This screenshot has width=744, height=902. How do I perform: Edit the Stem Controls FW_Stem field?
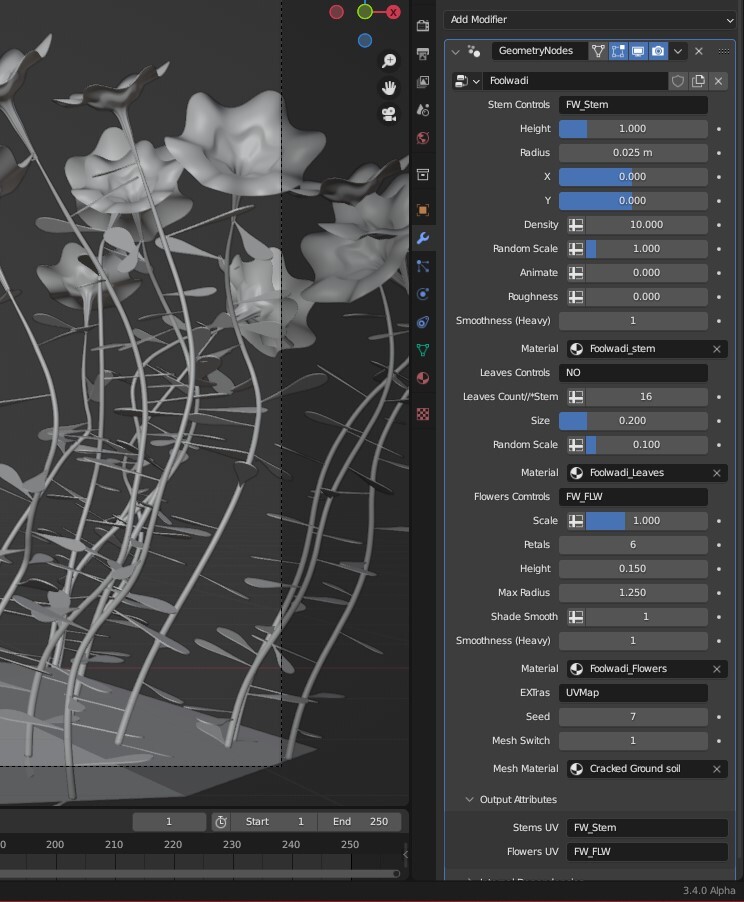(633, 105)
